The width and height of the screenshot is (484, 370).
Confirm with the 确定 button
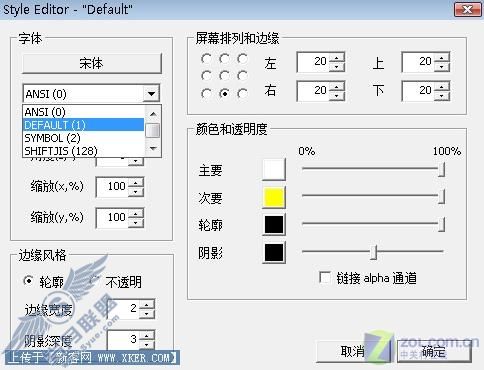pyautogui.click(x=434, y=351)
